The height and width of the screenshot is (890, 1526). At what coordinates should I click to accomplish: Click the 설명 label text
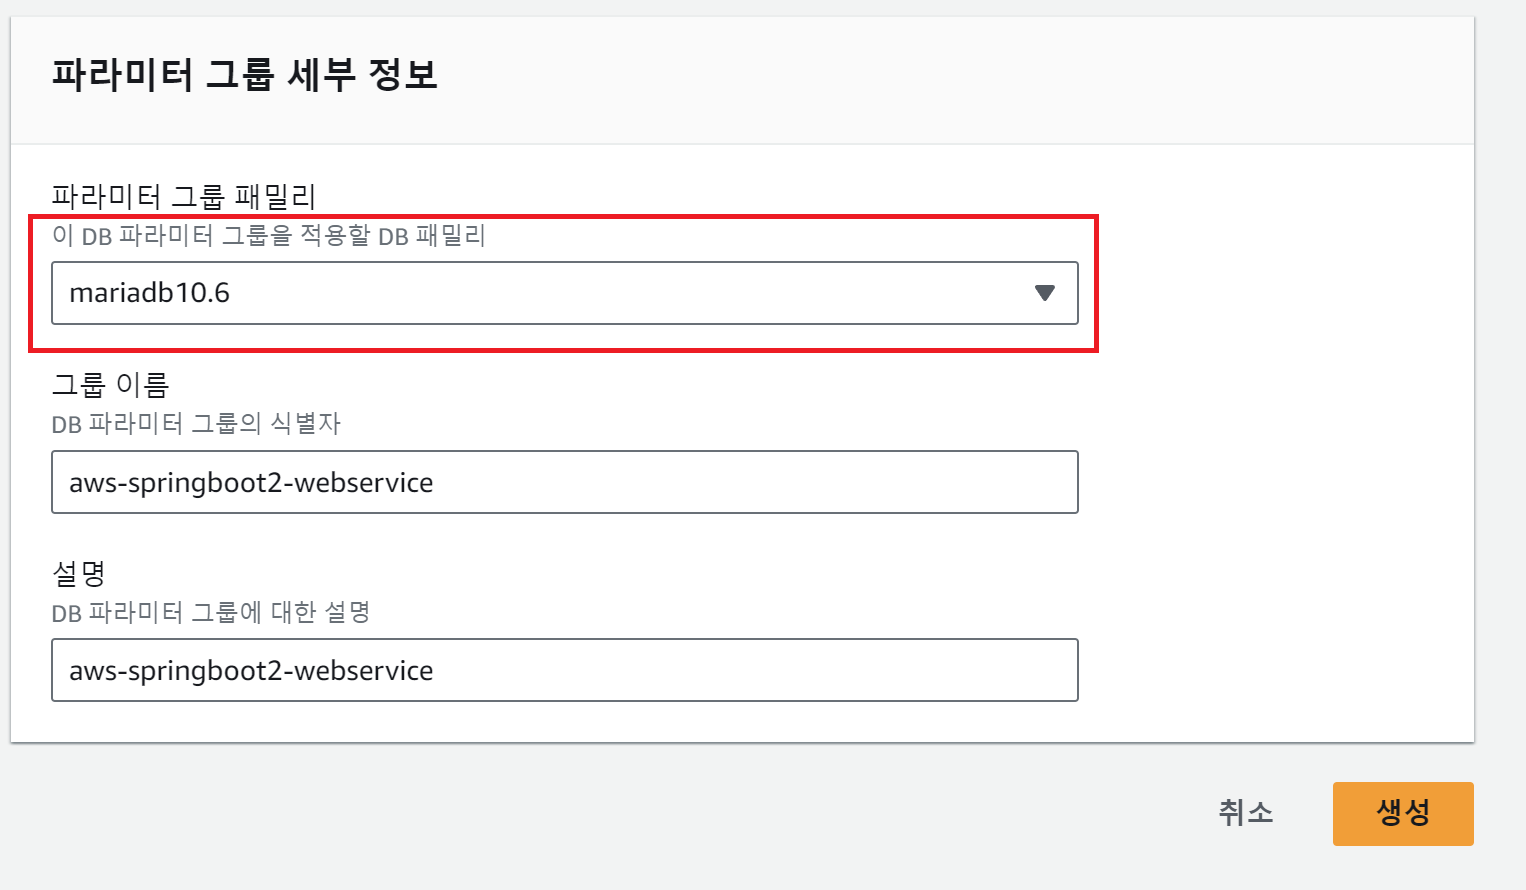click(78, 573)
